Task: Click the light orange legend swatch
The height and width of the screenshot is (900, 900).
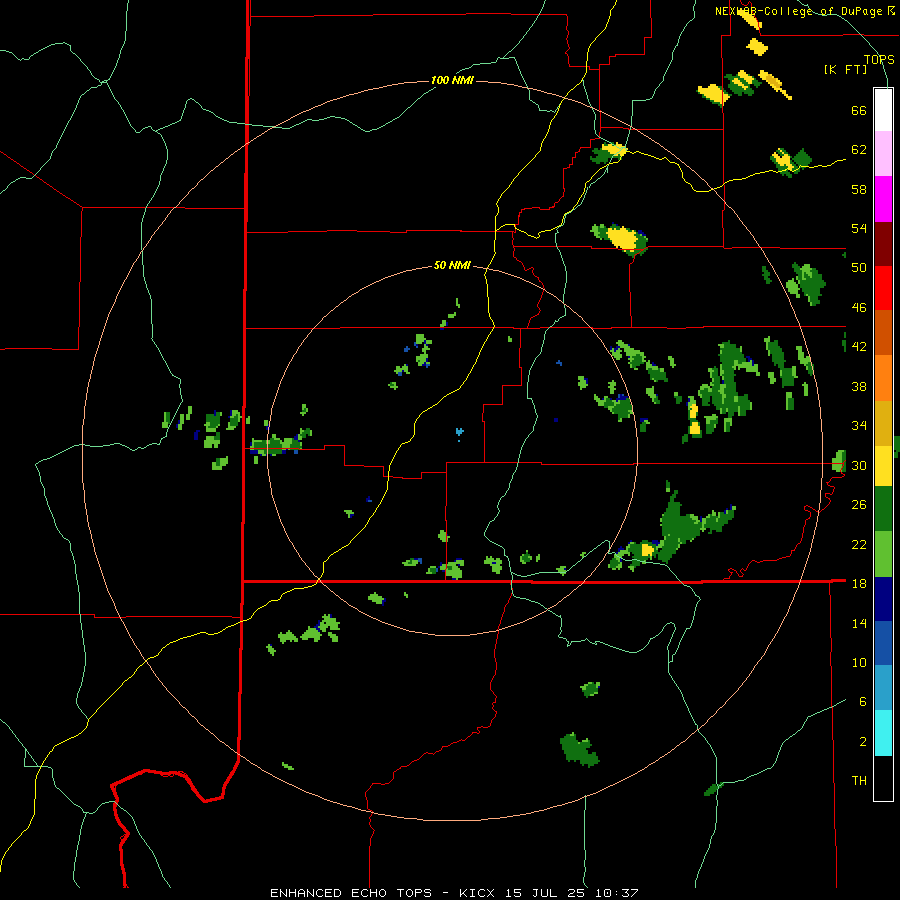Action: coord(883,378)
